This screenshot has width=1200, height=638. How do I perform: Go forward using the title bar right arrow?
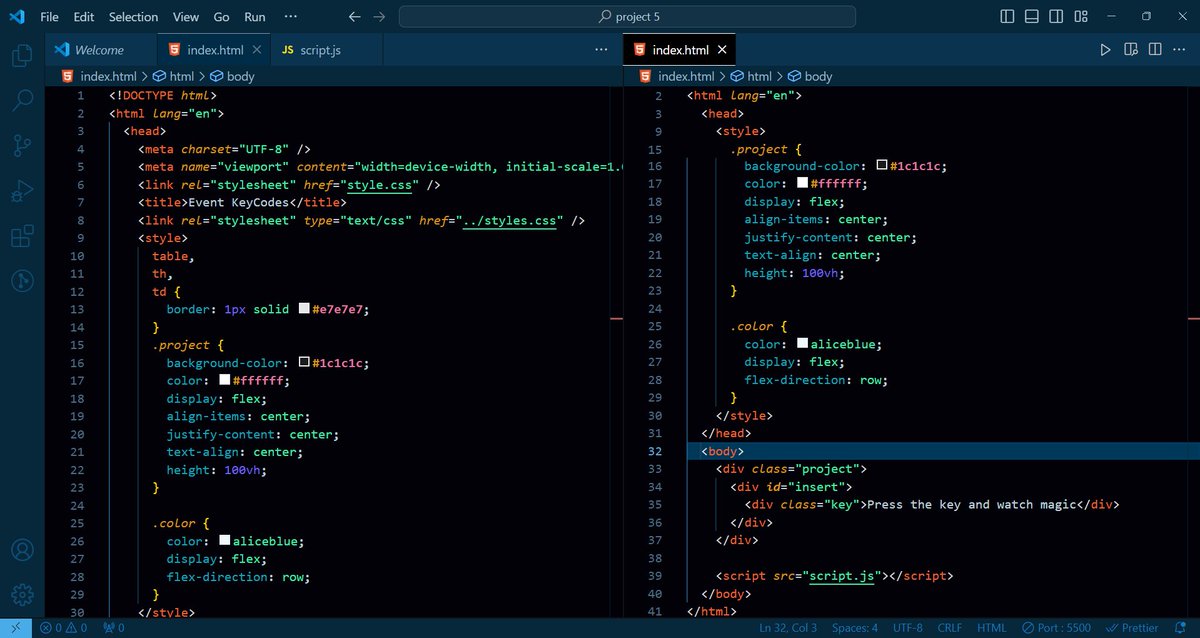[379, 17]
